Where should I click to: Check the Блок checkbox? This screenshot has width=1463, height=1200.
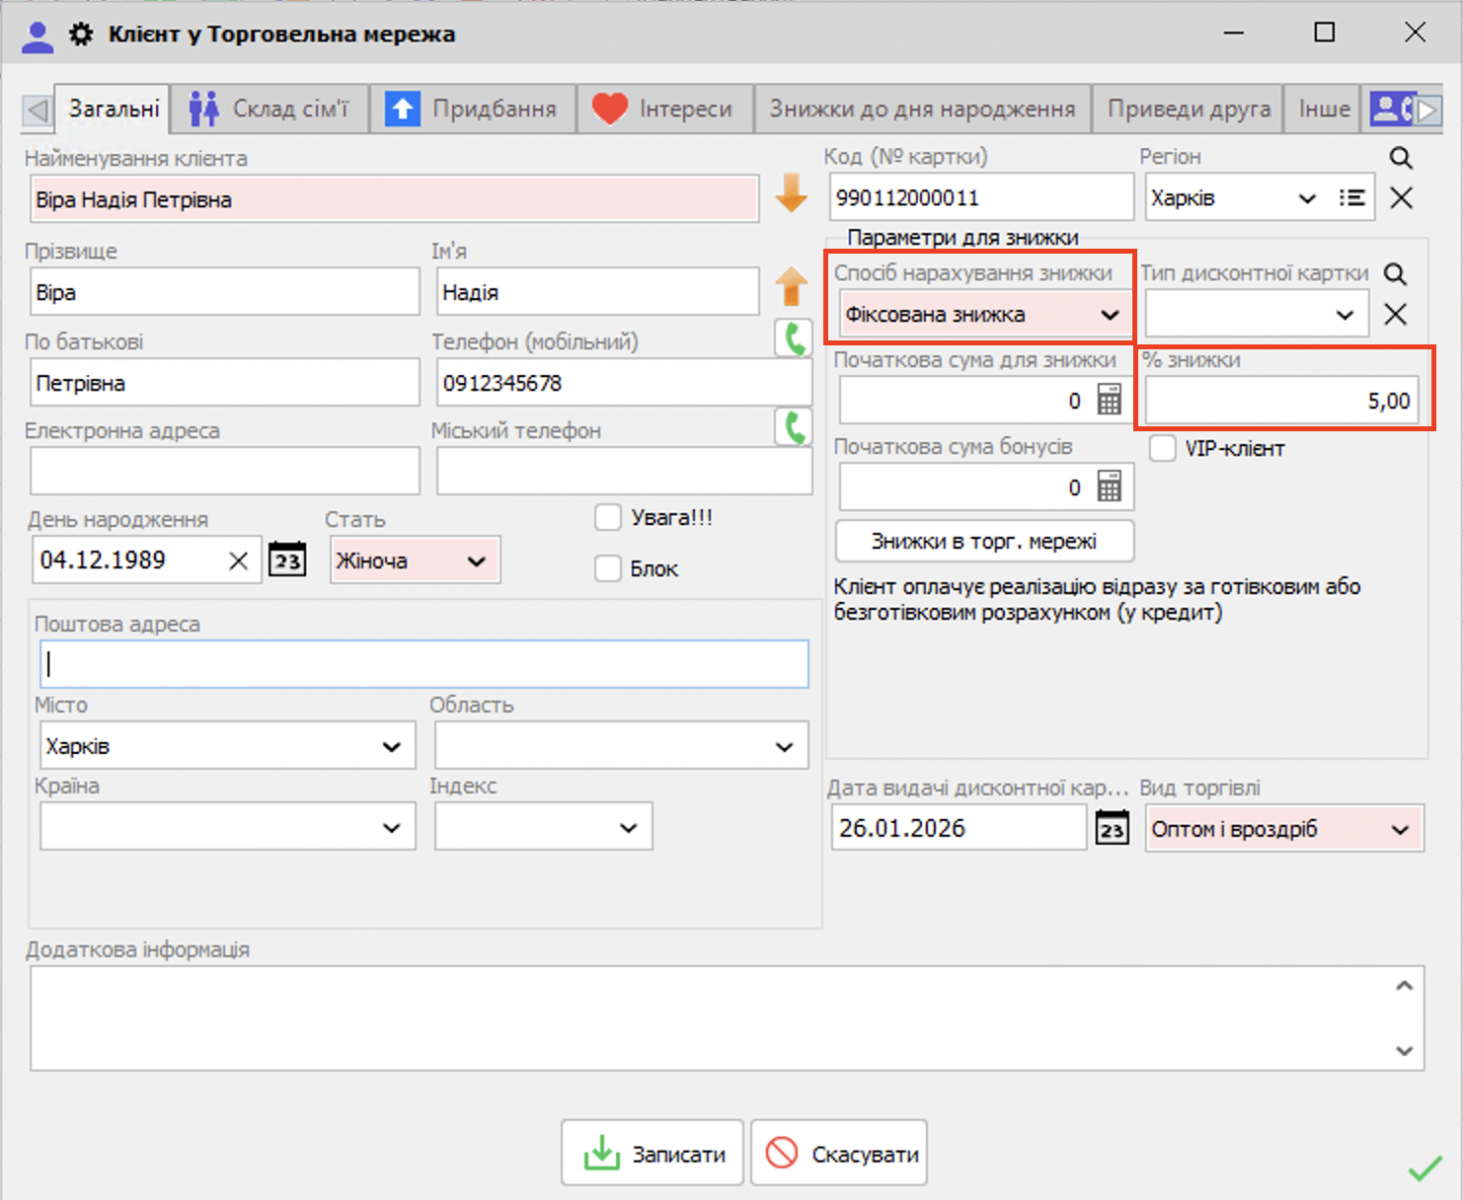[608, 568]
